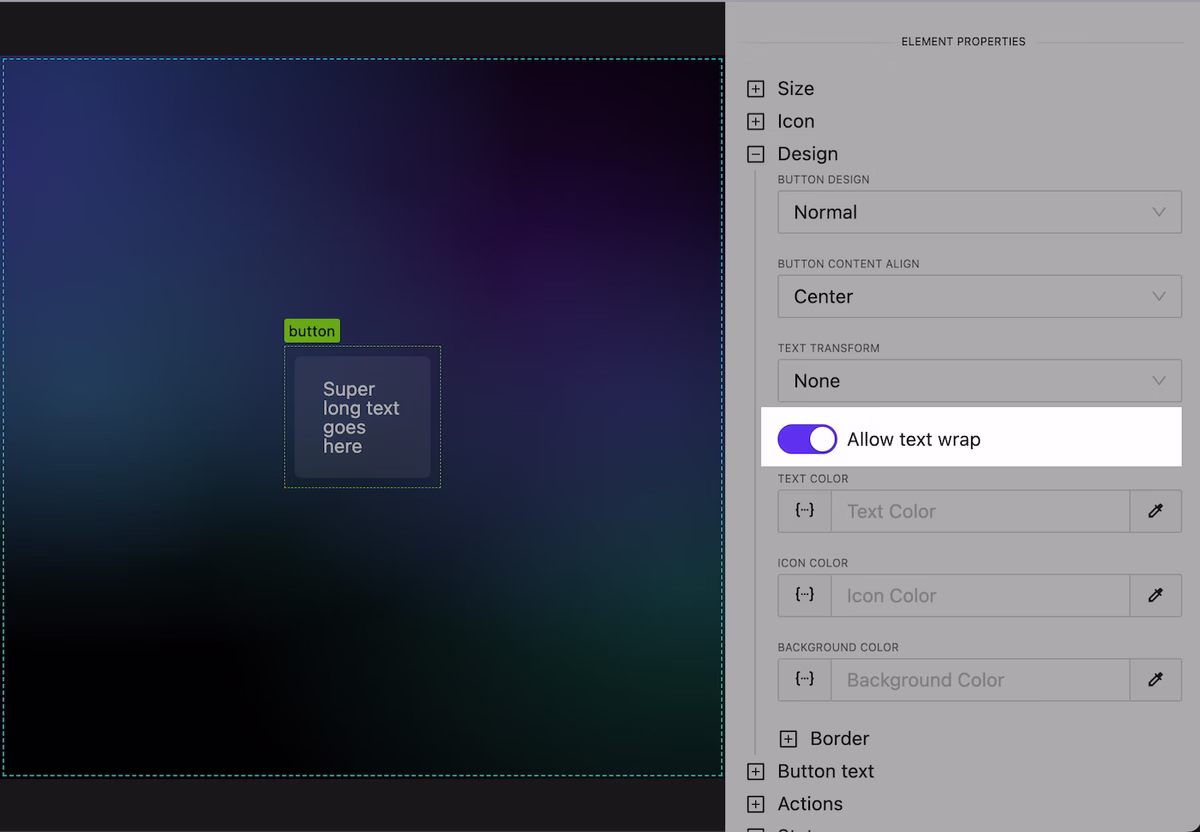Click the eyedropper icon for Background Color
This screenshot has width=1200, height=832.
1156,680
